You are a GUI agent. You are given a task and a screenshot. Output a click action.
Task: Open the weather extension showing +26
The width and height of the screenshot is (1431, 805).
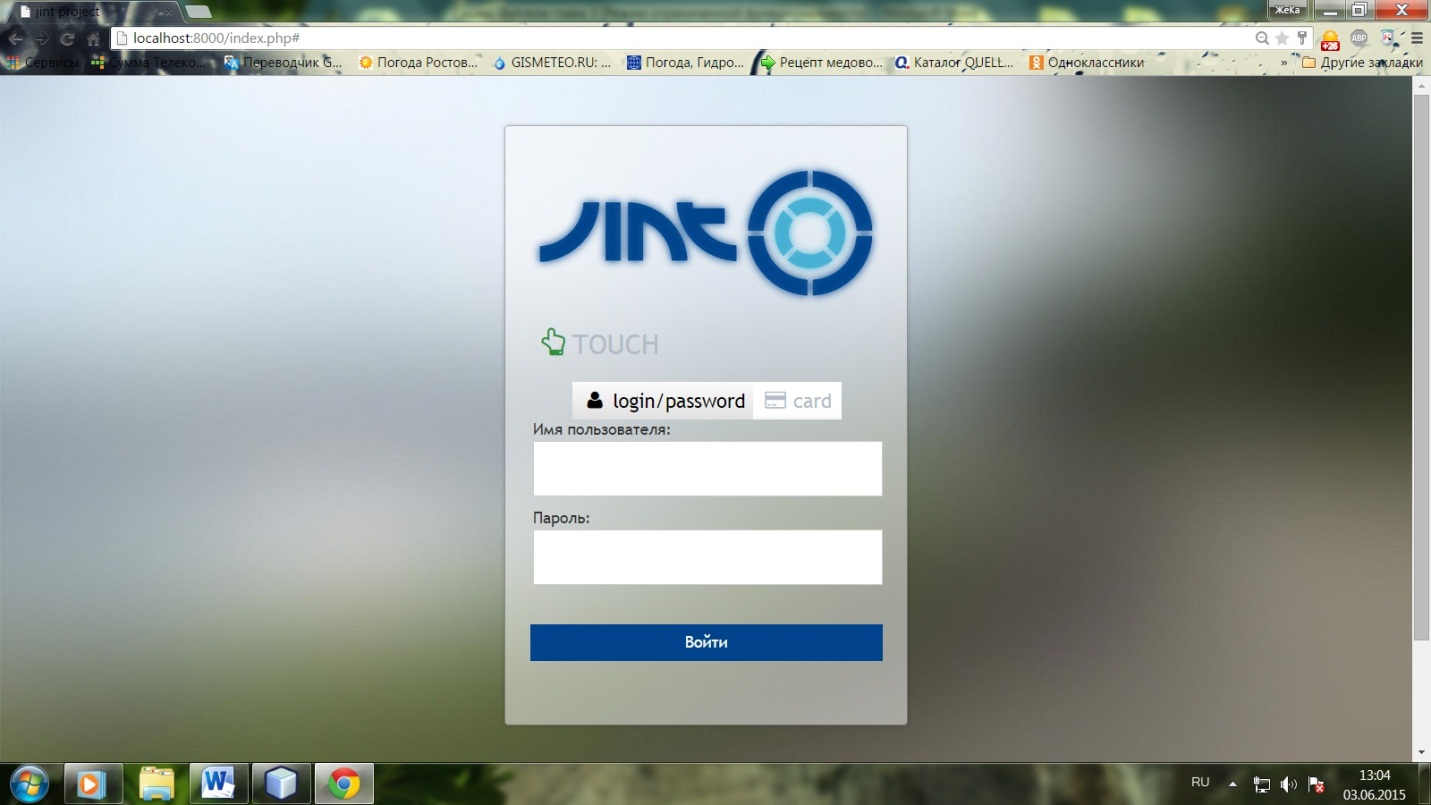pos(1330,40)
